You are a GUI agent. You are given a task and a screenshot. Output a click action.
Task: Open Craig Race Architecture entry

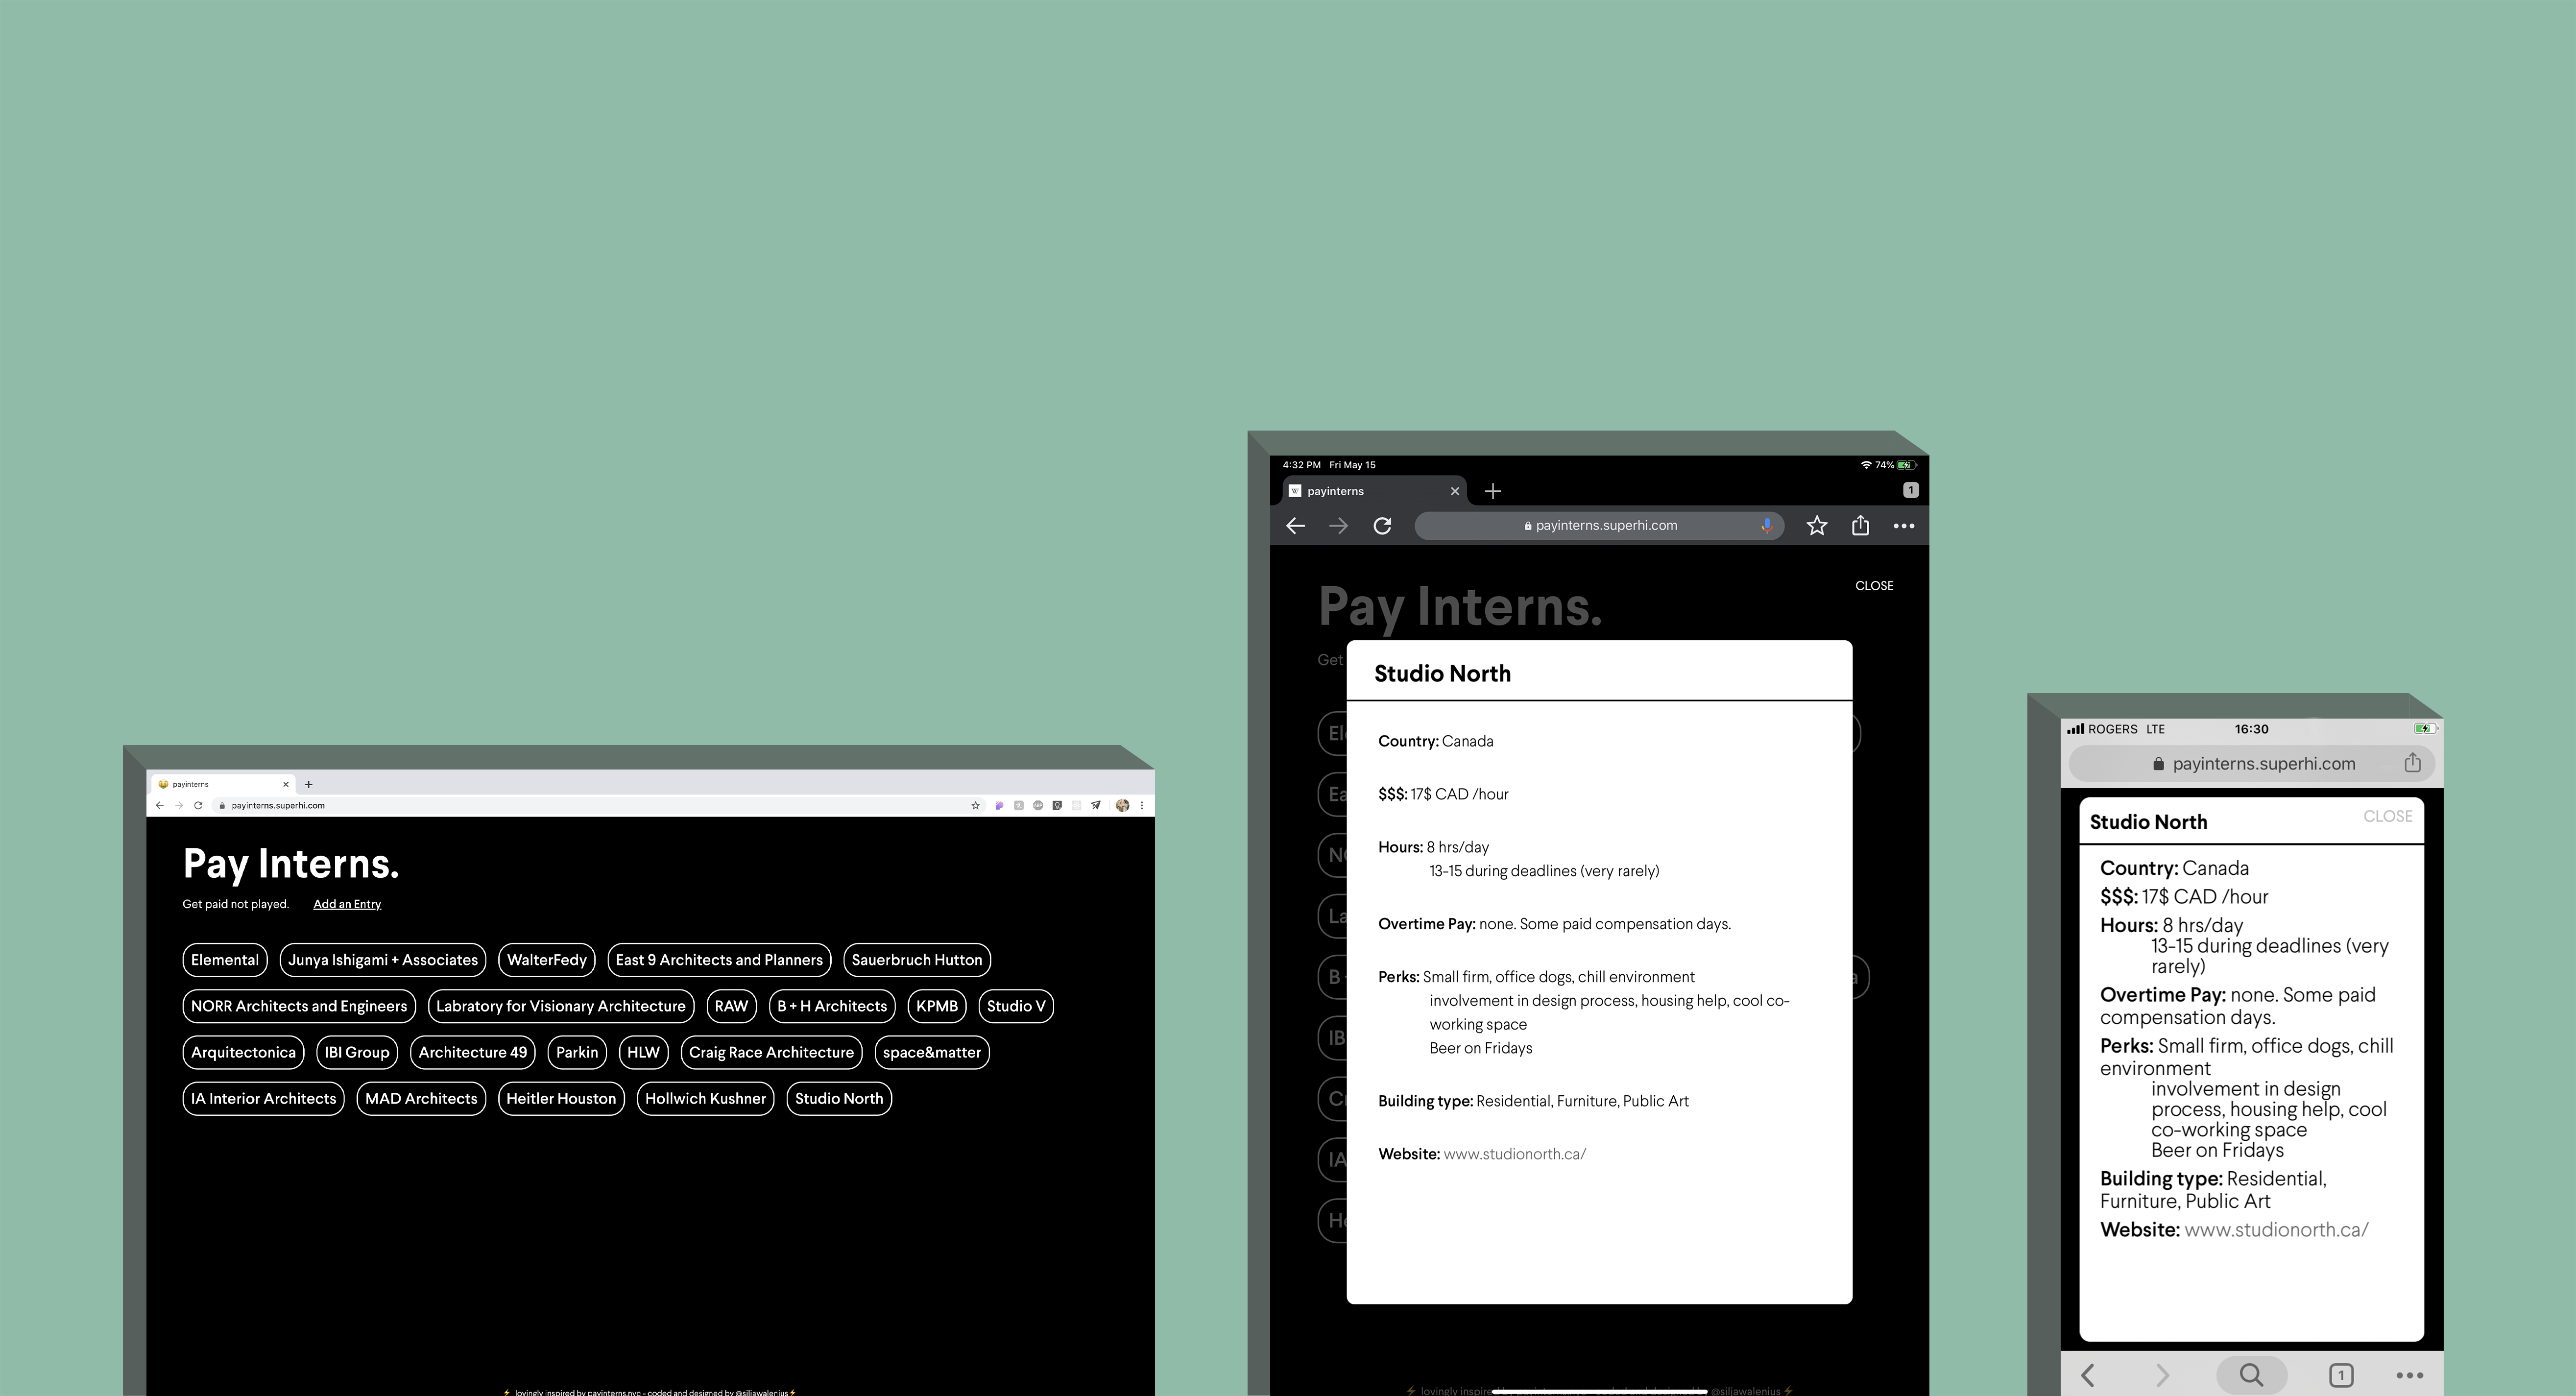(x=771, y=1052)
